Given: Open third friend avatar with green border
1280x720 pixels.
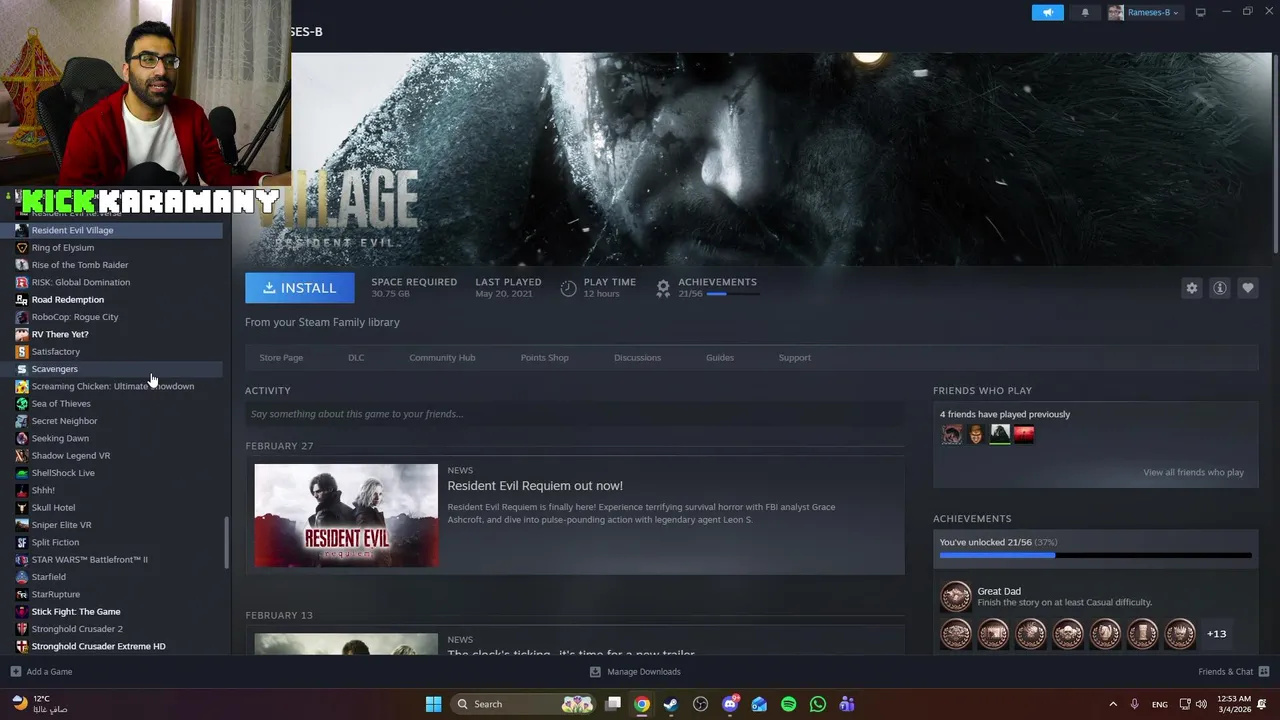Looking at the screenshot, I should pos(1000,434).
